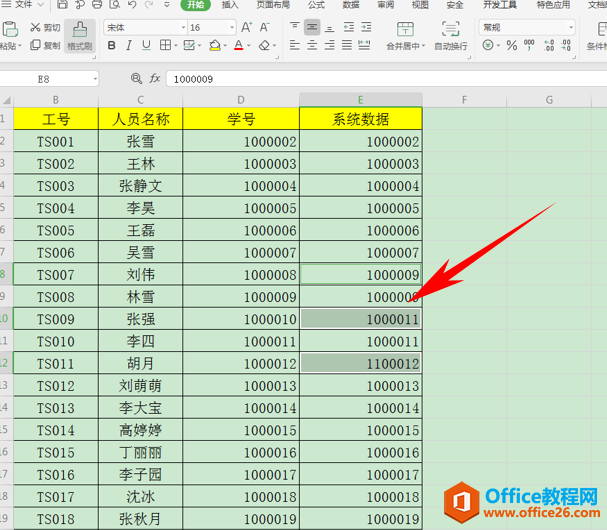Image resolution: width=607 pixels, height=530 pixels.
Task: Expand the font color dropdown arrow
Action: 249,46
